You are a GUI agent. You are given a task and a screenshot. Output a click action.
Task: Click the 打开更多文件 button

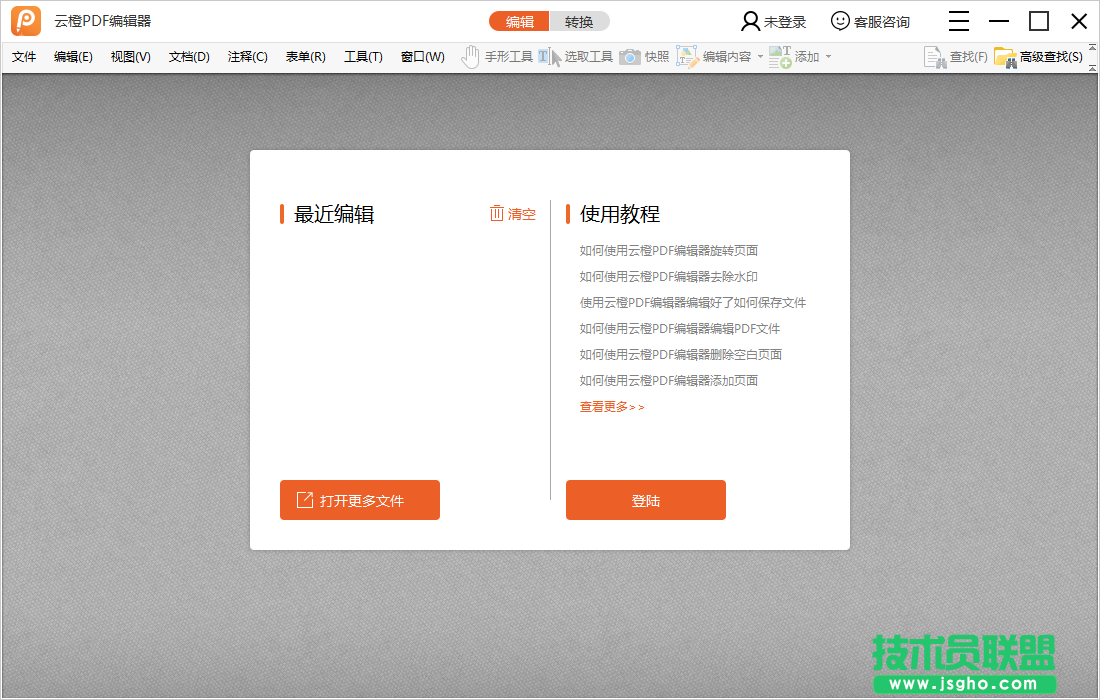[359, 500]
